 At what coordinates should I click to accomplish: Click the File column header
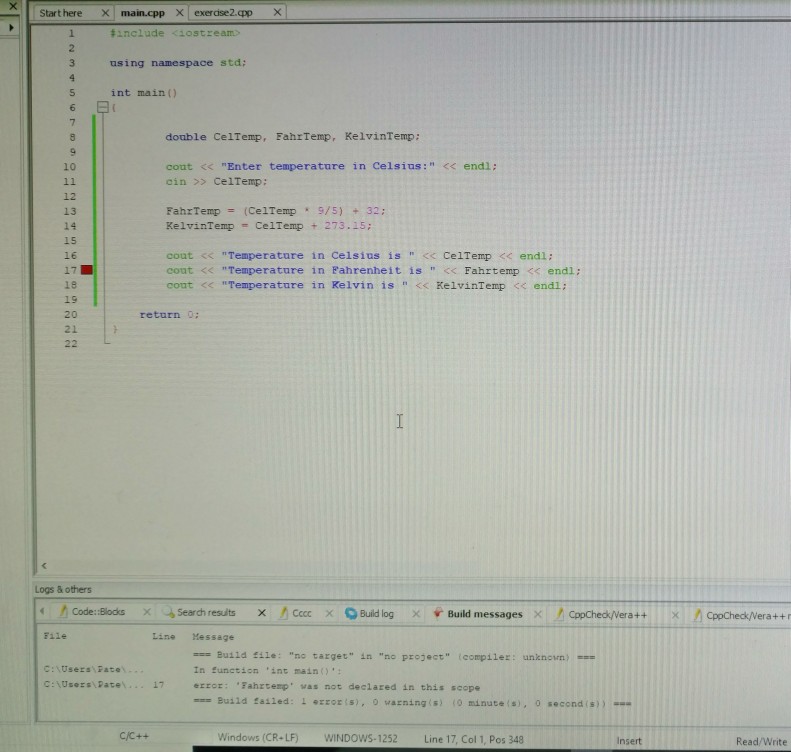pos(55,635)
